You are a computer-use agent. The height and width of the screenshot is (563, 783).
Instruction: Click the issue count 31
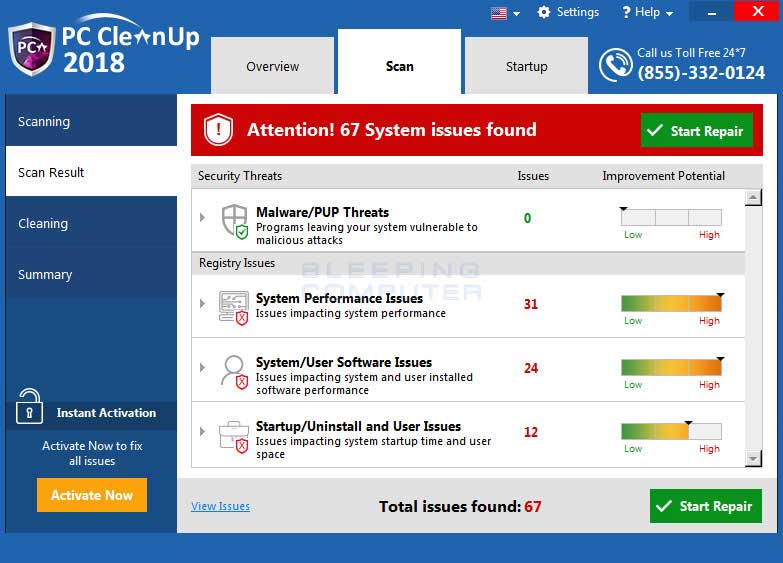pyautogui.click(x=531, y=304)
